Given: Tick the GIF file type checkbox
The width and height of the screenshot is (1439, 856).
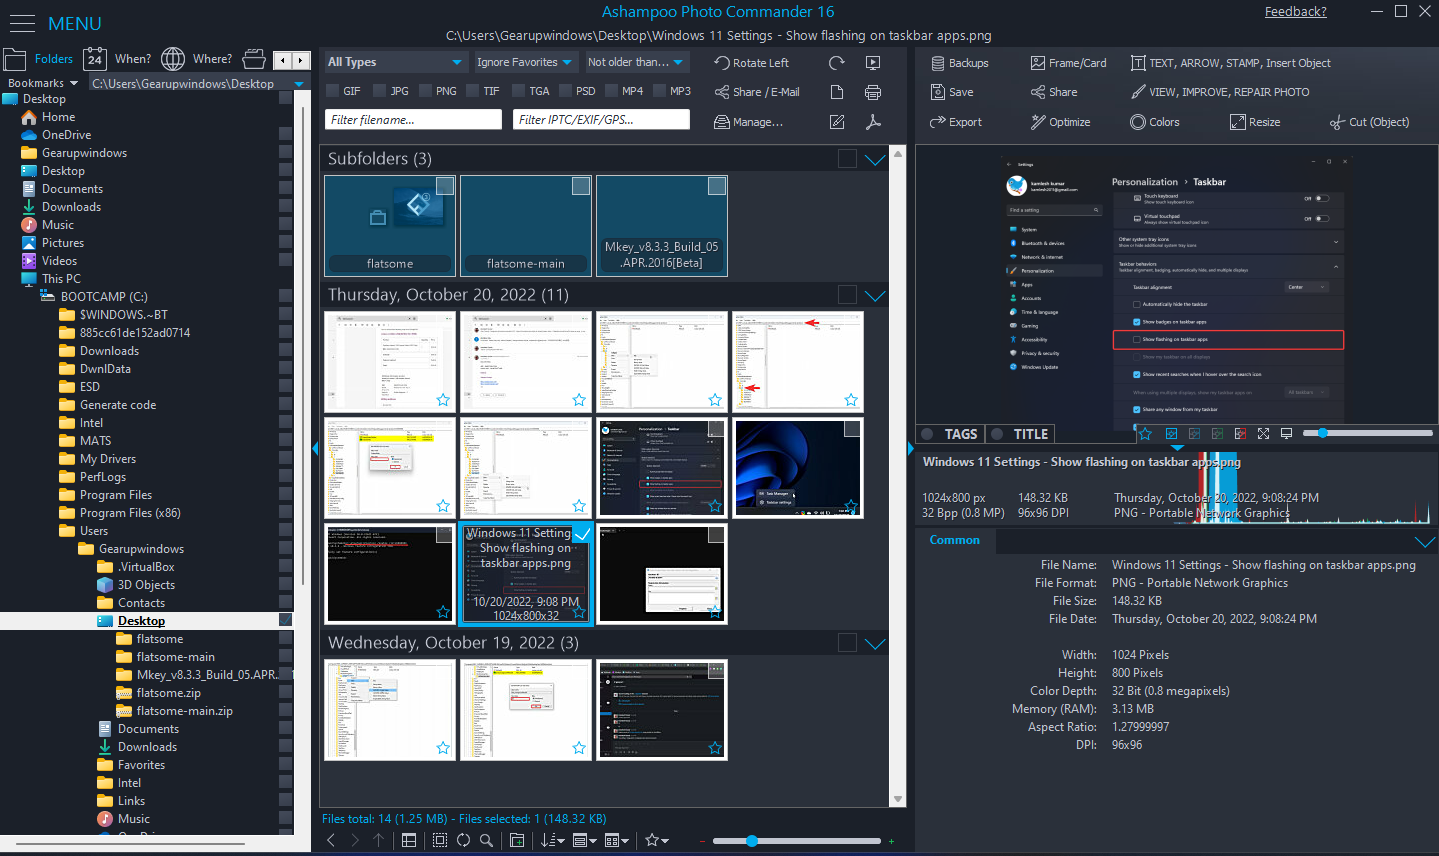Looking at the screenshot, I should pyautogui.click(x=333, y=91).
